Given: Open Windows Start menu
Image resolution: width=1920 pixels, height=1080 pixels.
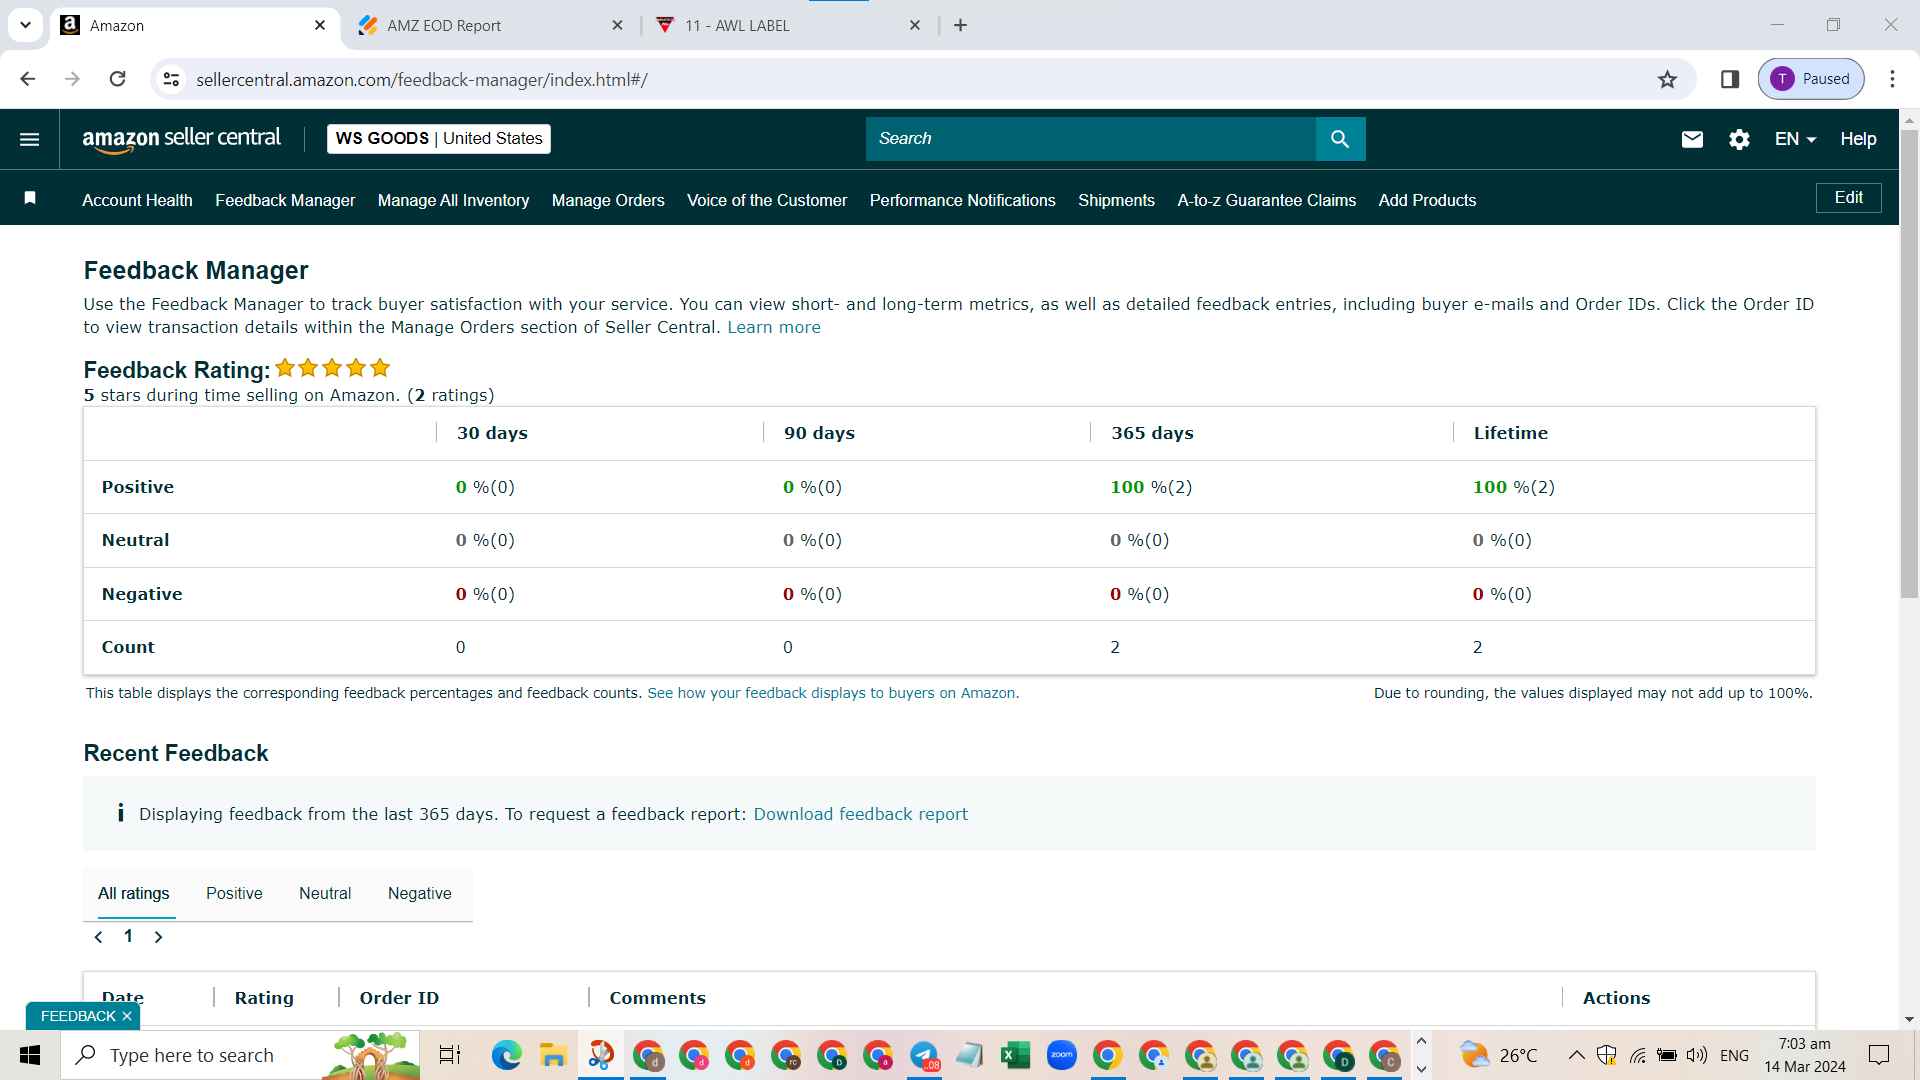Looking at the screenshot, I should coord(30,1055).
